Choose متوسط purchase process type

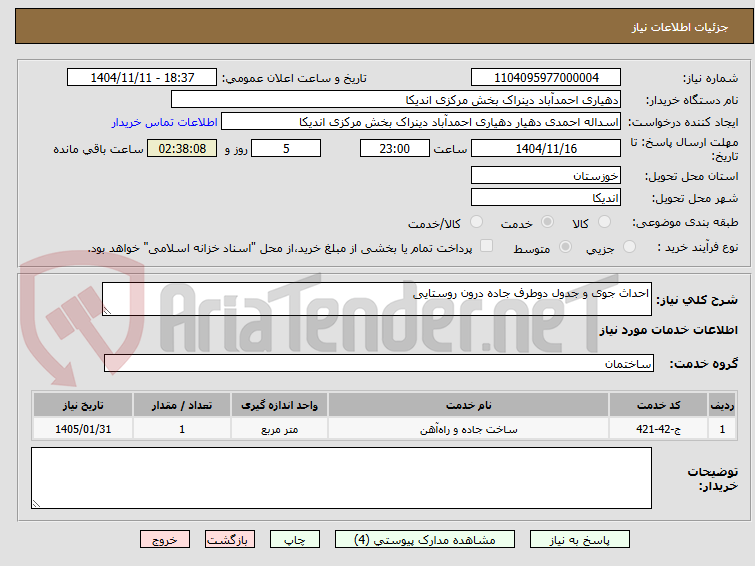tap(565, 247)
